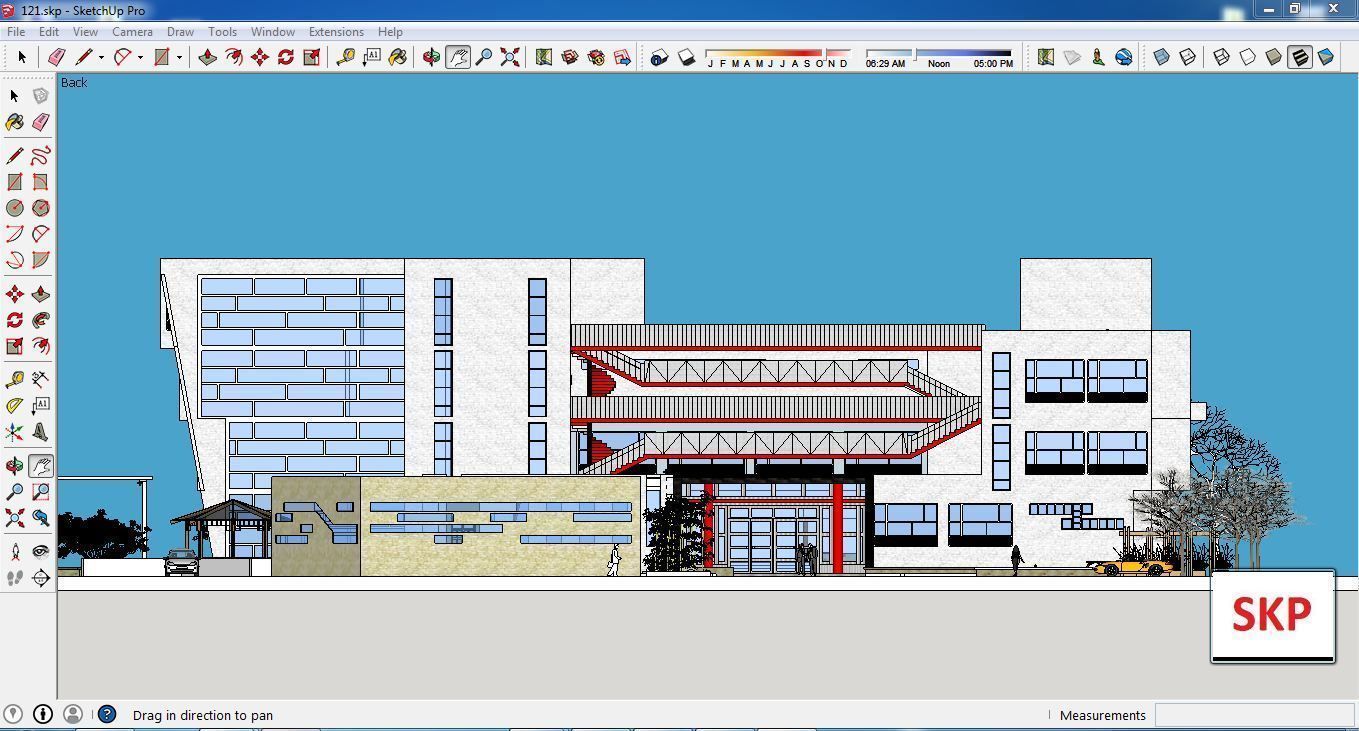Expand the Rectangle shapes dropdown arrow
The height and width of the screenshot is (731, 1359).
pos(179,57)
